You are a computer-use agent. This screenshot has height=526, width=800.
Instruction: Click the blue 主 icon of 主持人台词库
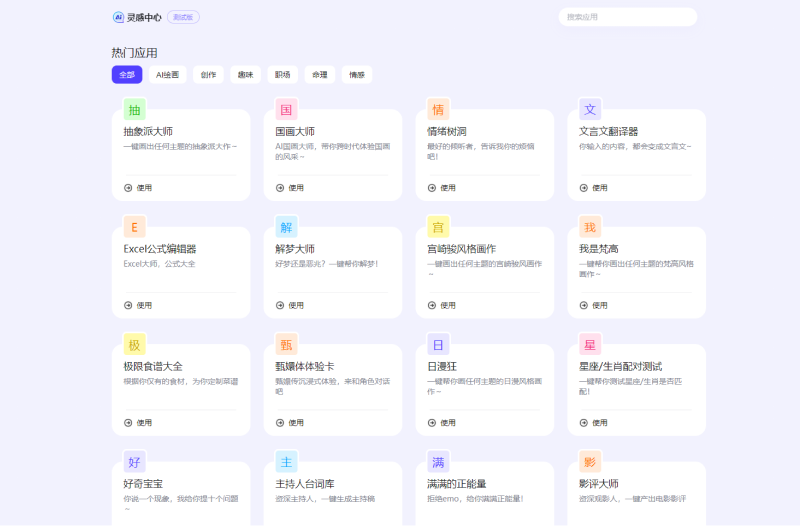tap(286, 462)
